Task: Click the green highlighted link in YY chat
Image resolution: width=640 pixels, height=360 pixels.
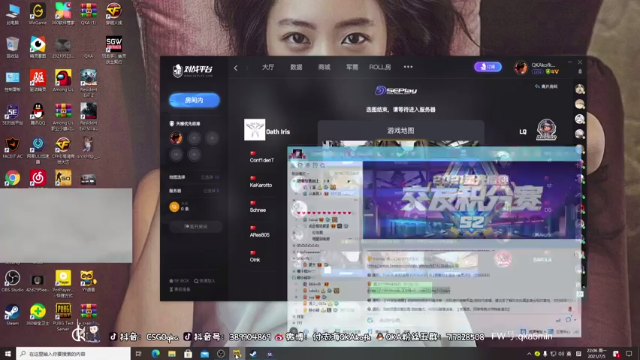Action: (x=408, y=291)
